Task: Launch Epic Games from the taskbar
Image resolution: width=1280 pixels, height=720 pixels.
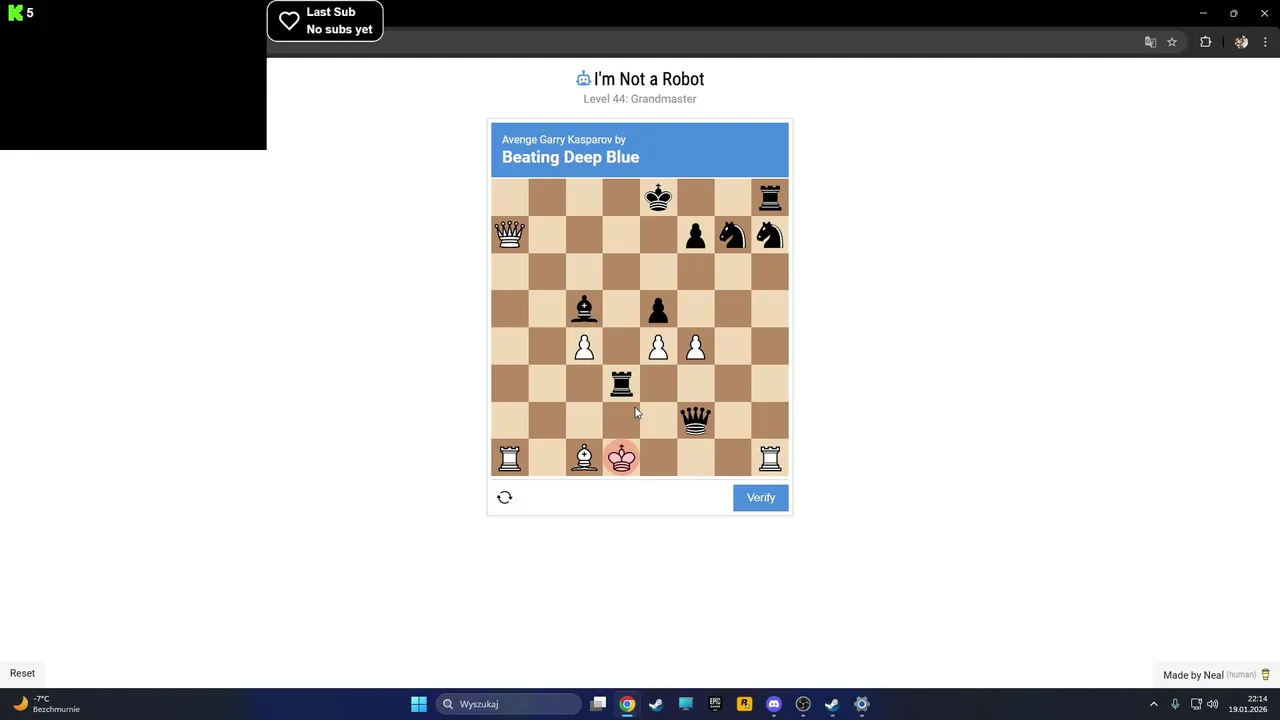Action: (x=715, y=704)
